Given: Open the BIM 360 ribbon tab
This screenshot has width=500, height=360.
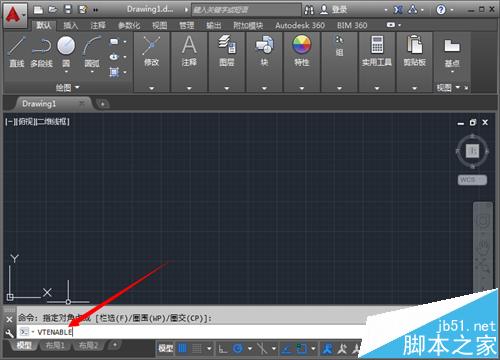Looking at the screenshot, I should coord(352,25).
